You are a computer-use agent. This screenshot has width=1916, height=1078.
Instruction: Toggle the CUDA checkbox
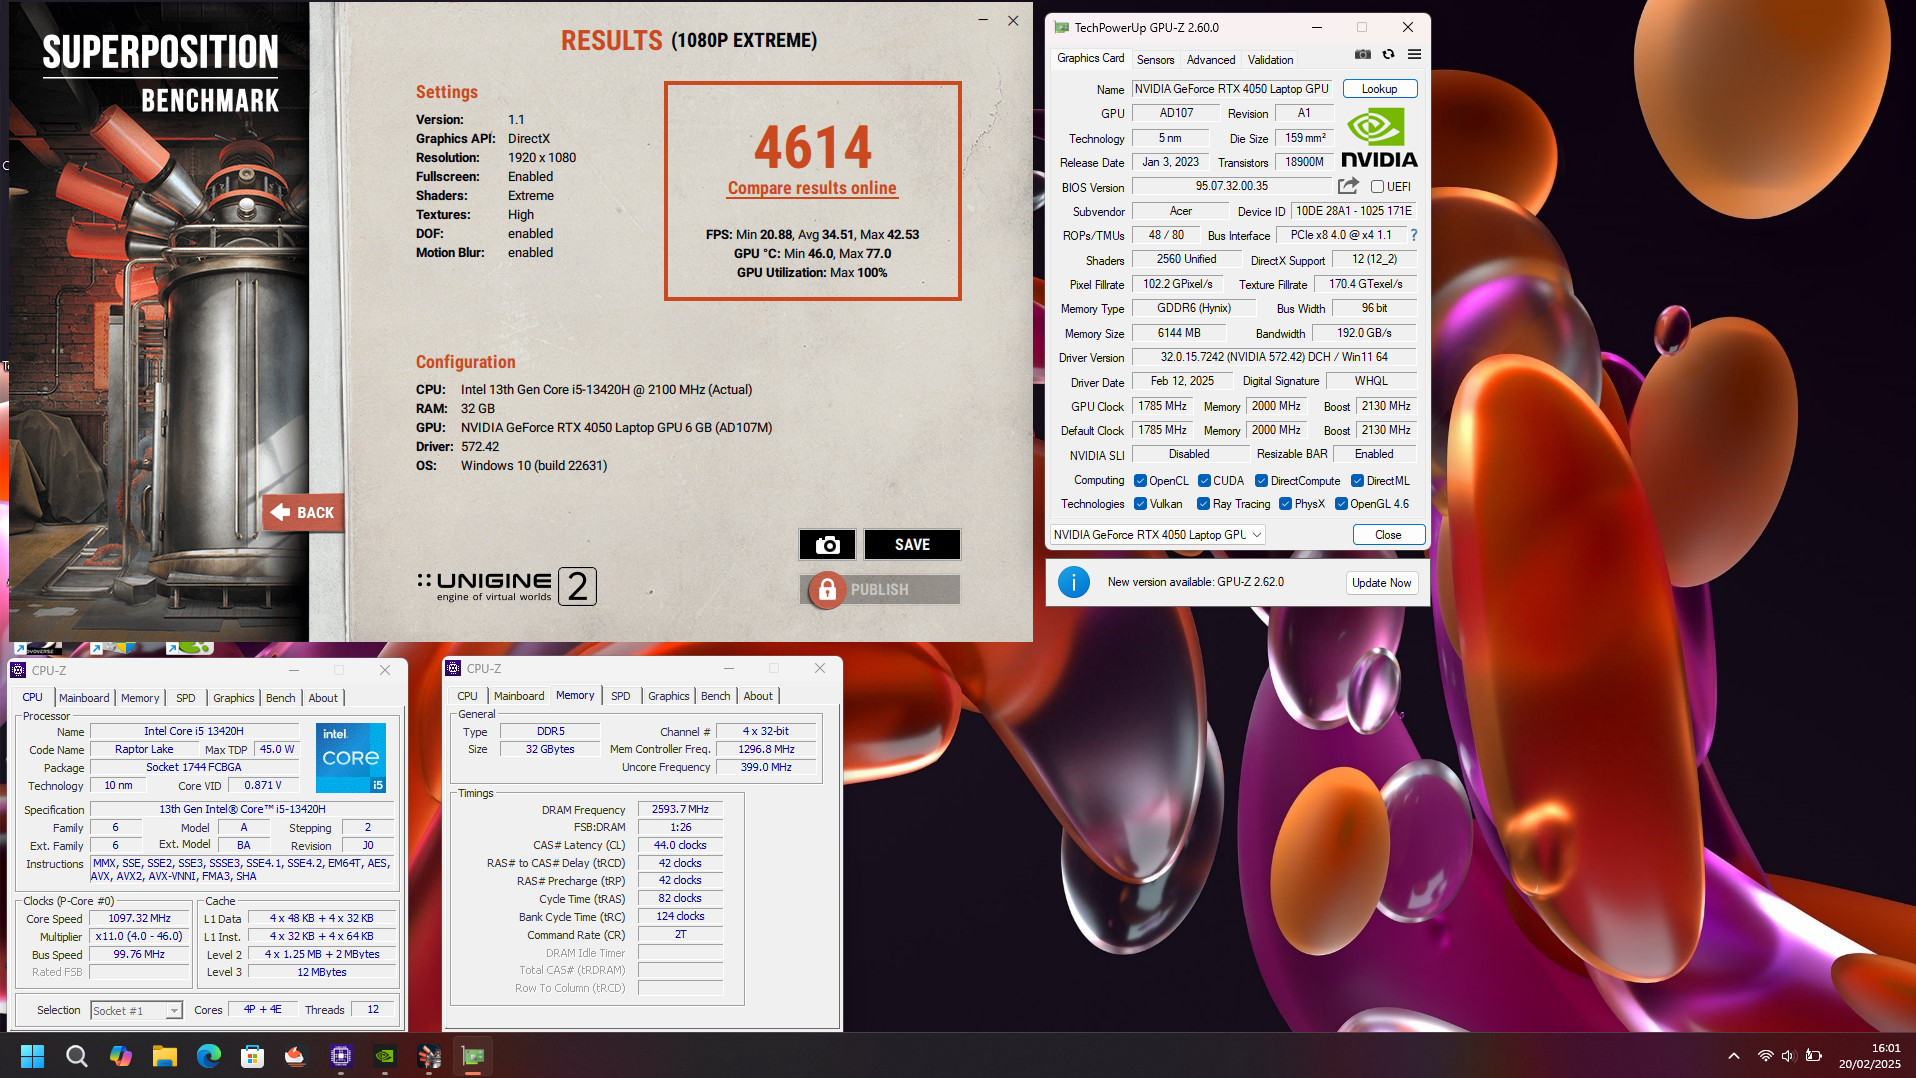(1204, 481)
